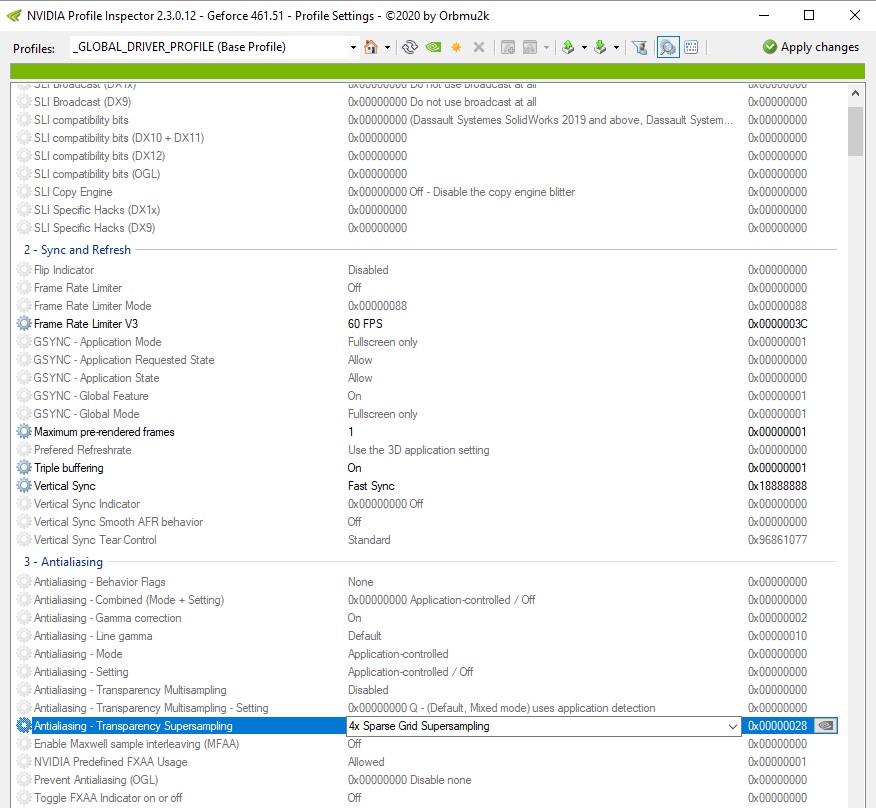
Task: Toggle show scanned unknown settings magnifier
Action: click(668, 47)
